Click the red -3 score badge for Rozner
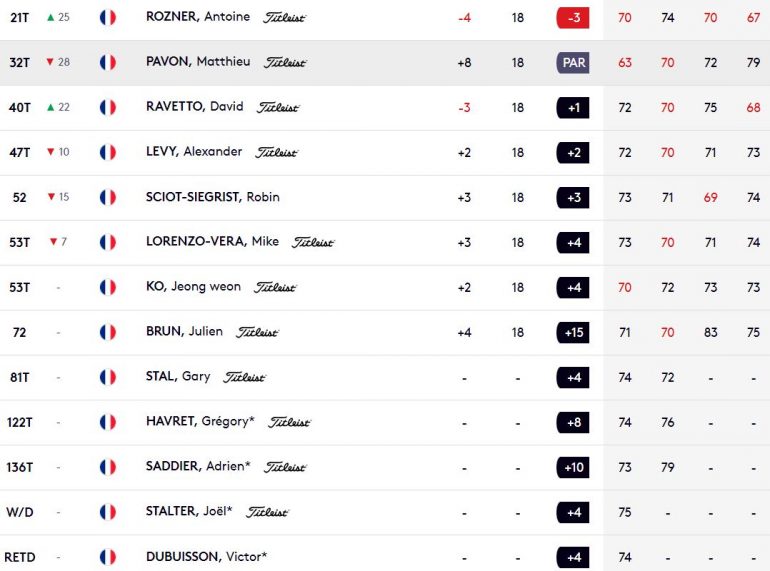This screenshot has height=571, width=770. coord(573,18)
